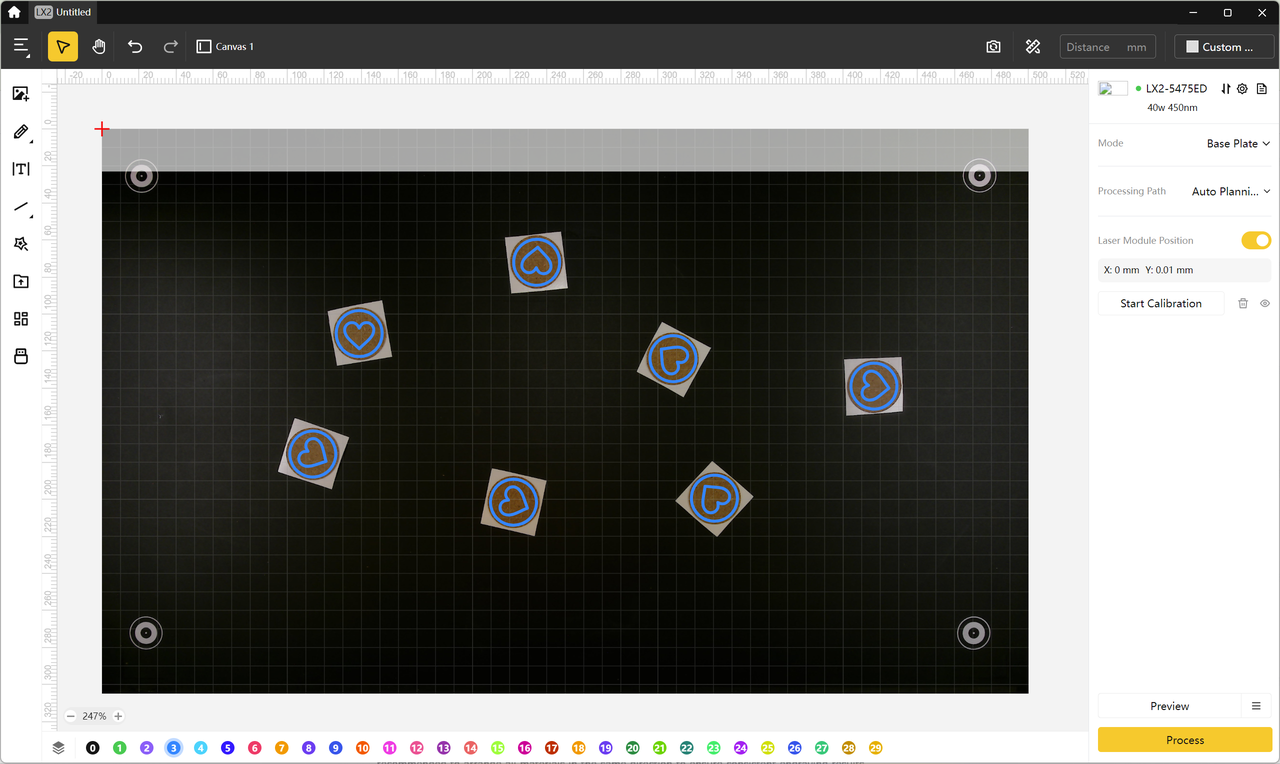Click the 247% zoom level text
Image resolution: width=1280 pixels, height=764 pixels.
click(x=94, y=716)
